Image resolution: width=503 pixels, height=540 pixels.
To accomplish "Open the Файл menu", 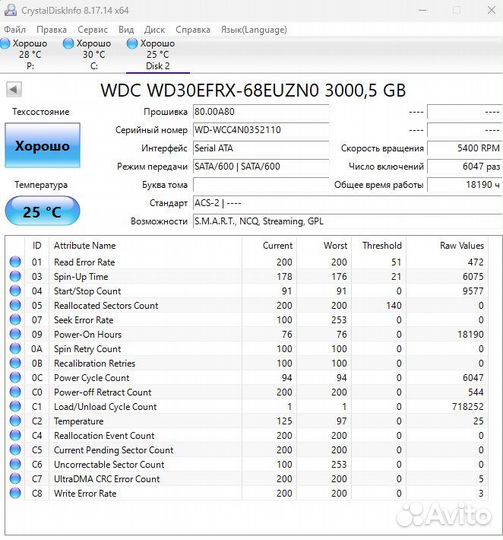I will coord(15,30).
